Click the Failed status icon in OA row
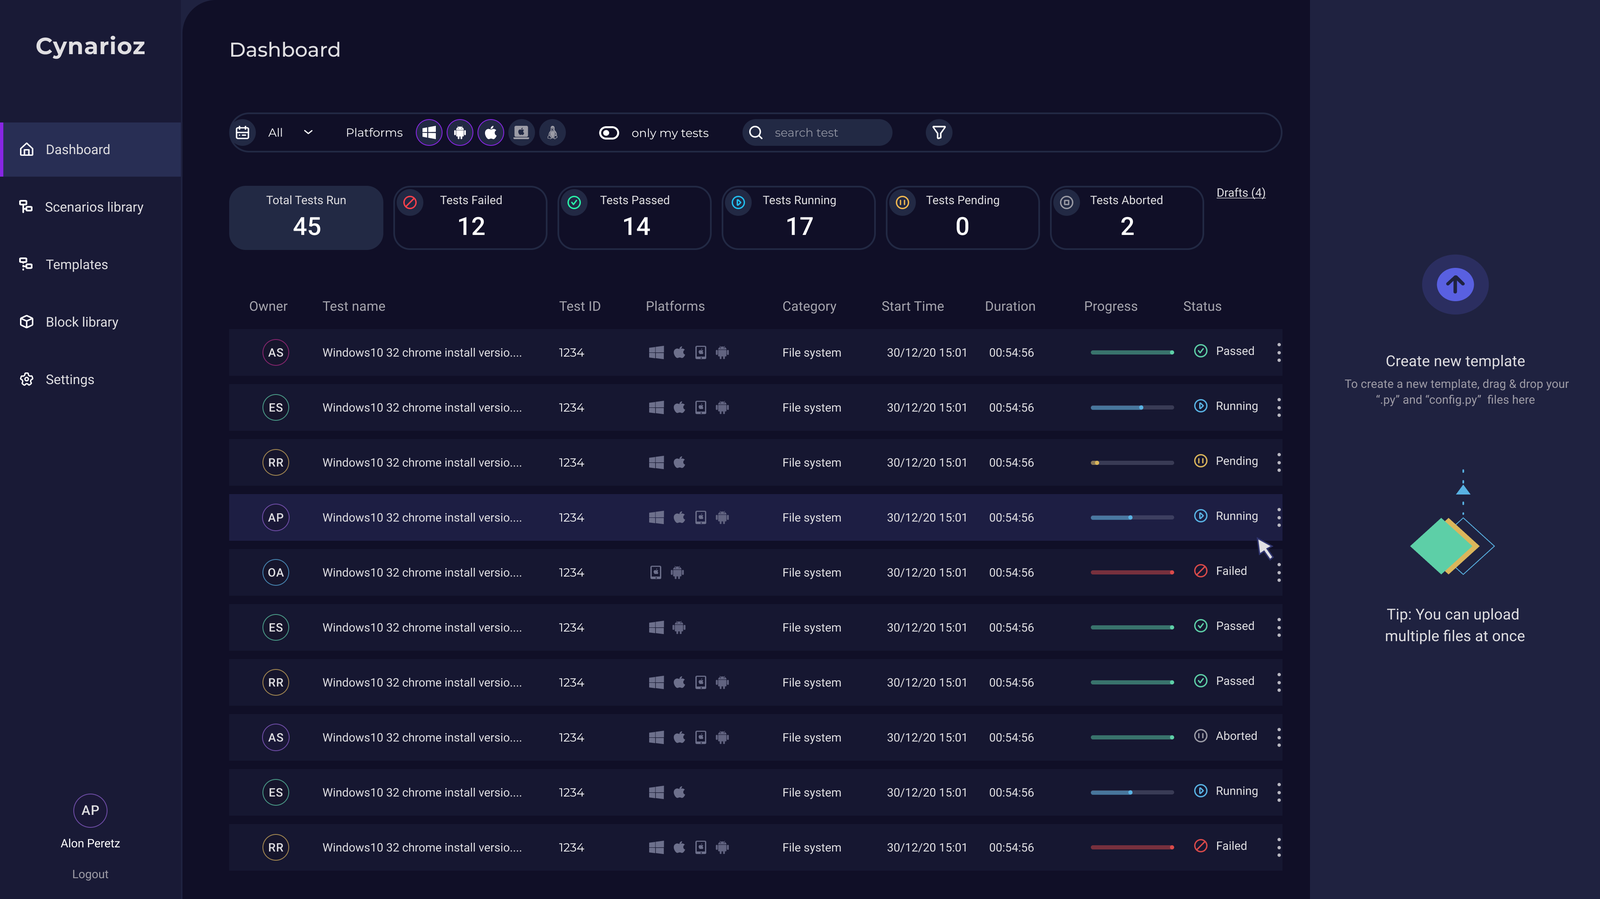Viewport: 1600px width, 899px height. 1201,571
